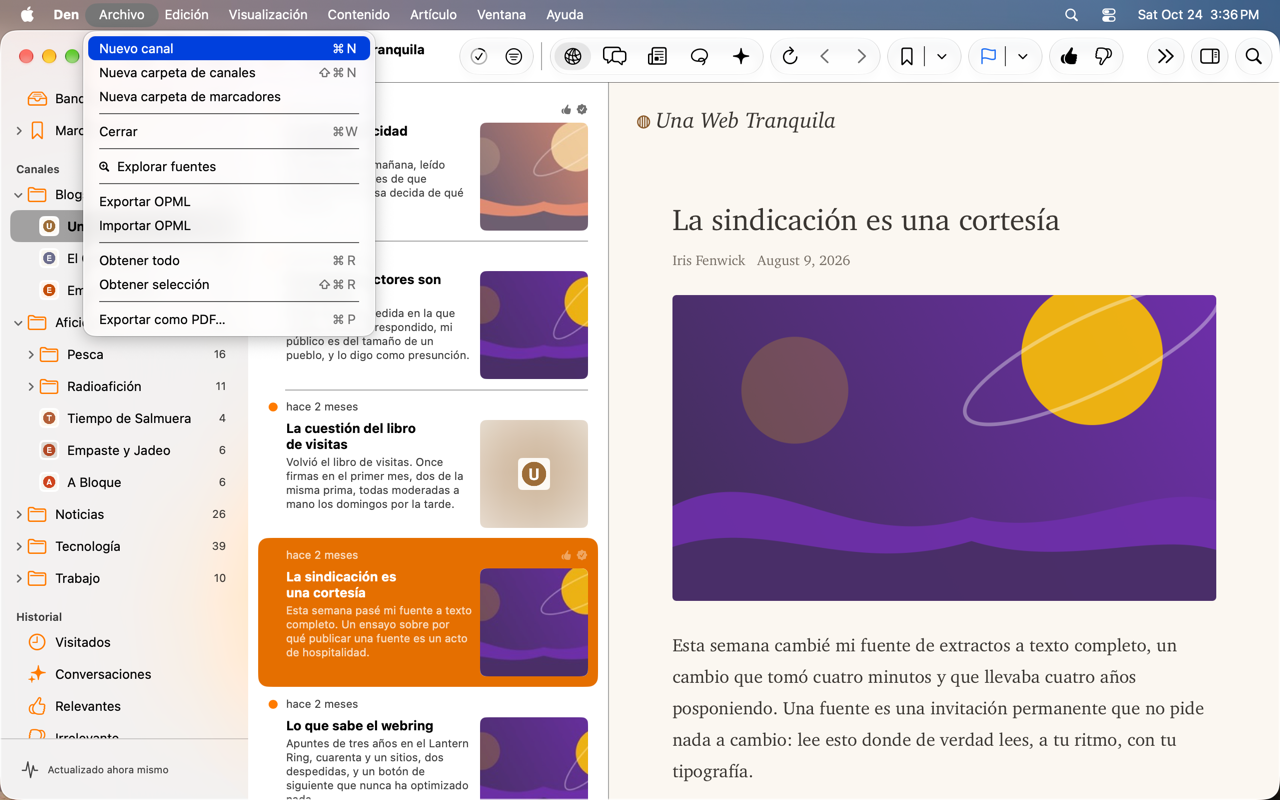The image size is (1280, 800).
Task: Refresh using the circular arrow icon
Action: pyautogui.click(x=790, y=57)
